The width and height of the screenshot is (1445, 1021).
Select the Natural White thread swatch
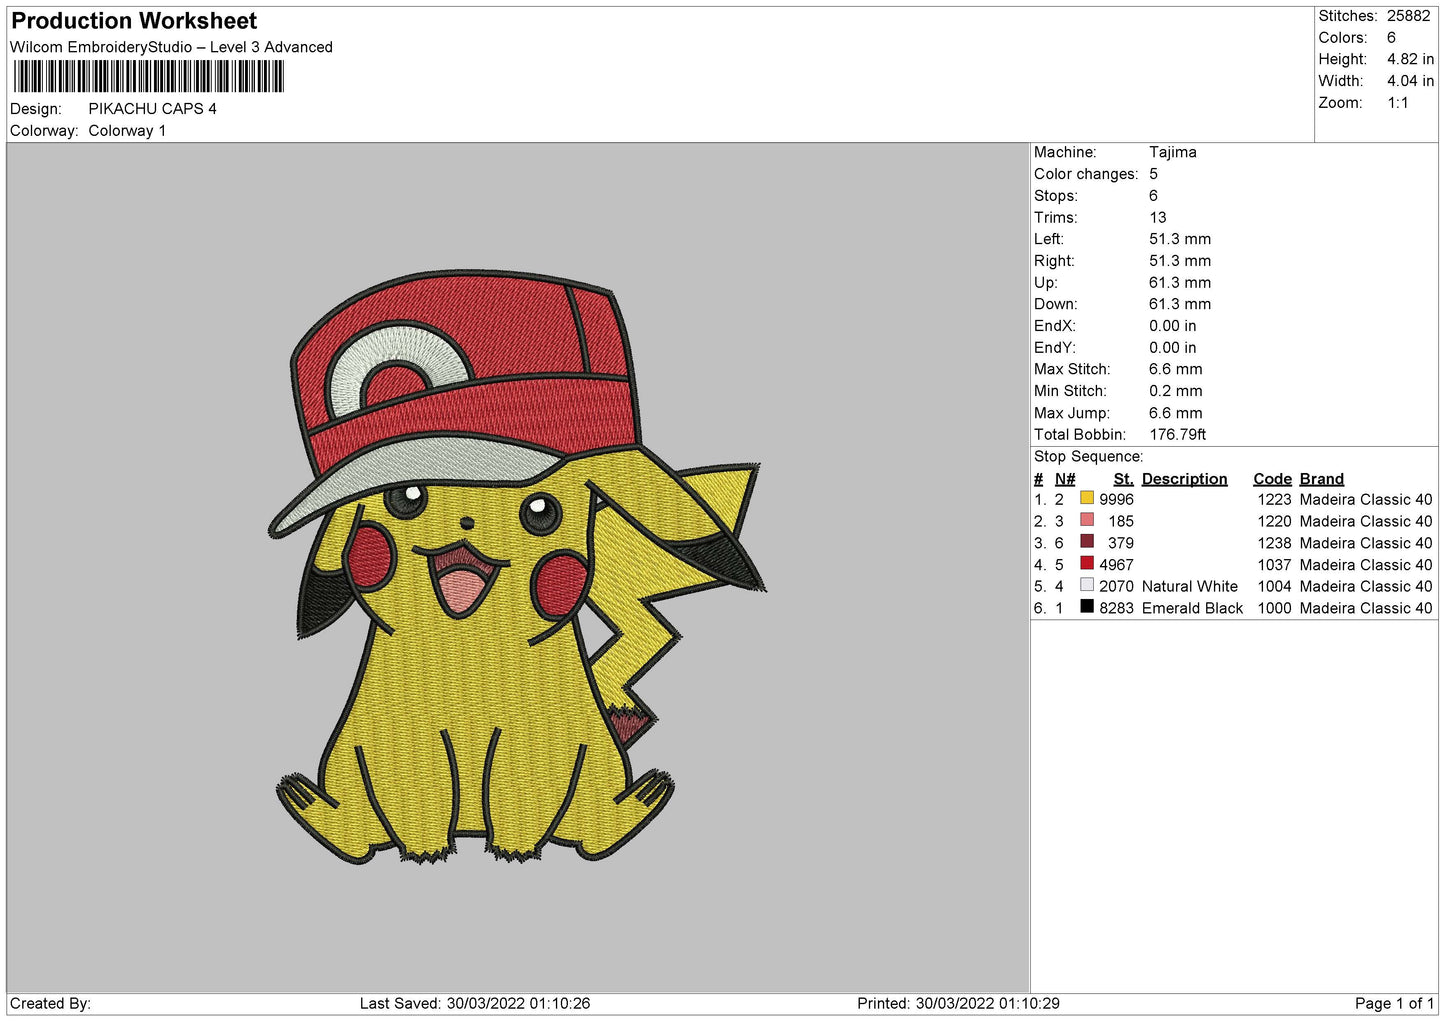pyautogui.click(x=1086, y=585)
